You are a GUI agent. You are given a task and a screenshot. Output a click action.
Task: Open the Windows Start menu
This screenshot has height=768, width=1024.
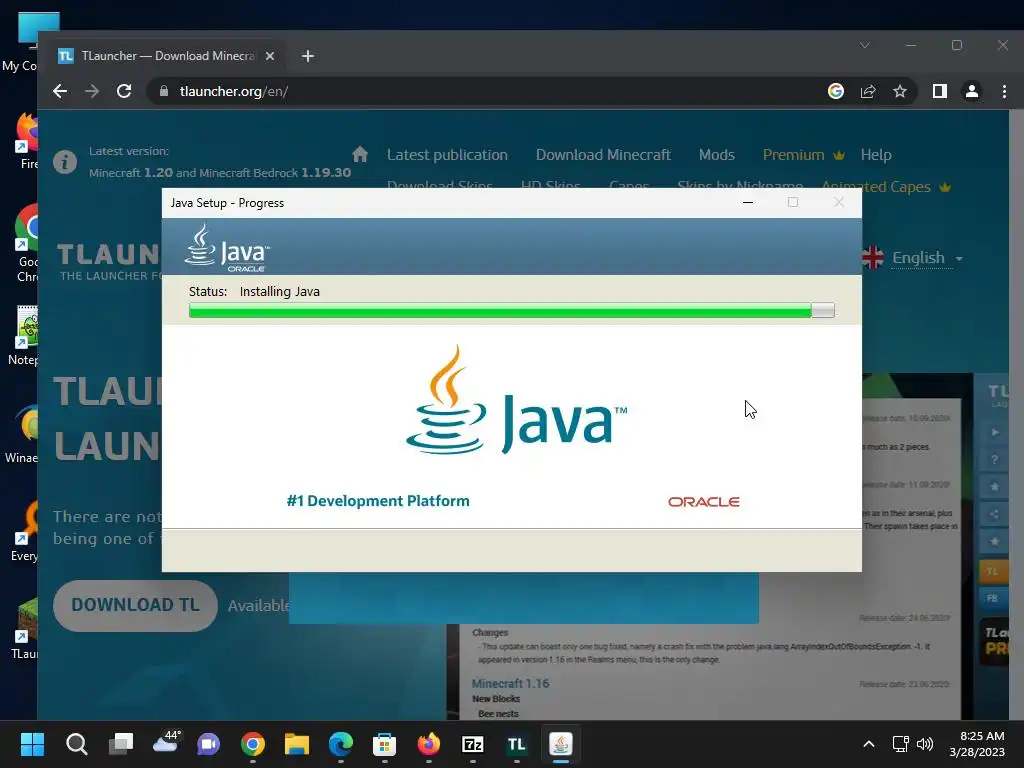tap(32, 744)
